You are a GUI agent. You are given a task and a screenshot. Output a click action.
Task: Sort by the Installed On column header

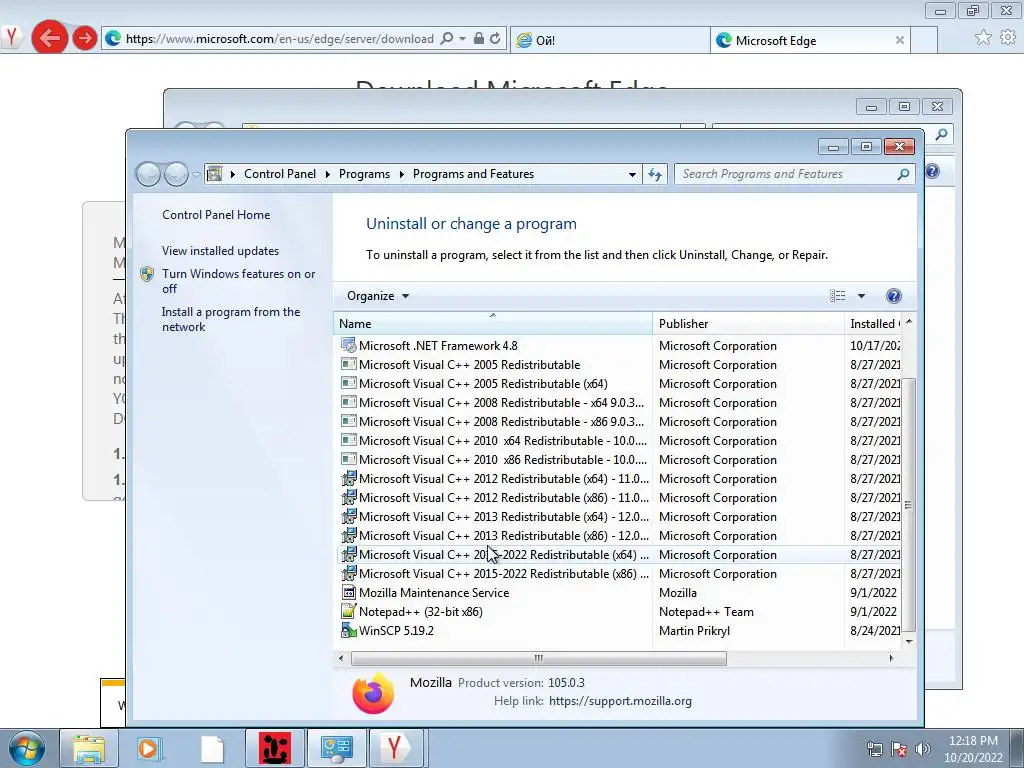click(x=873, y=323)
